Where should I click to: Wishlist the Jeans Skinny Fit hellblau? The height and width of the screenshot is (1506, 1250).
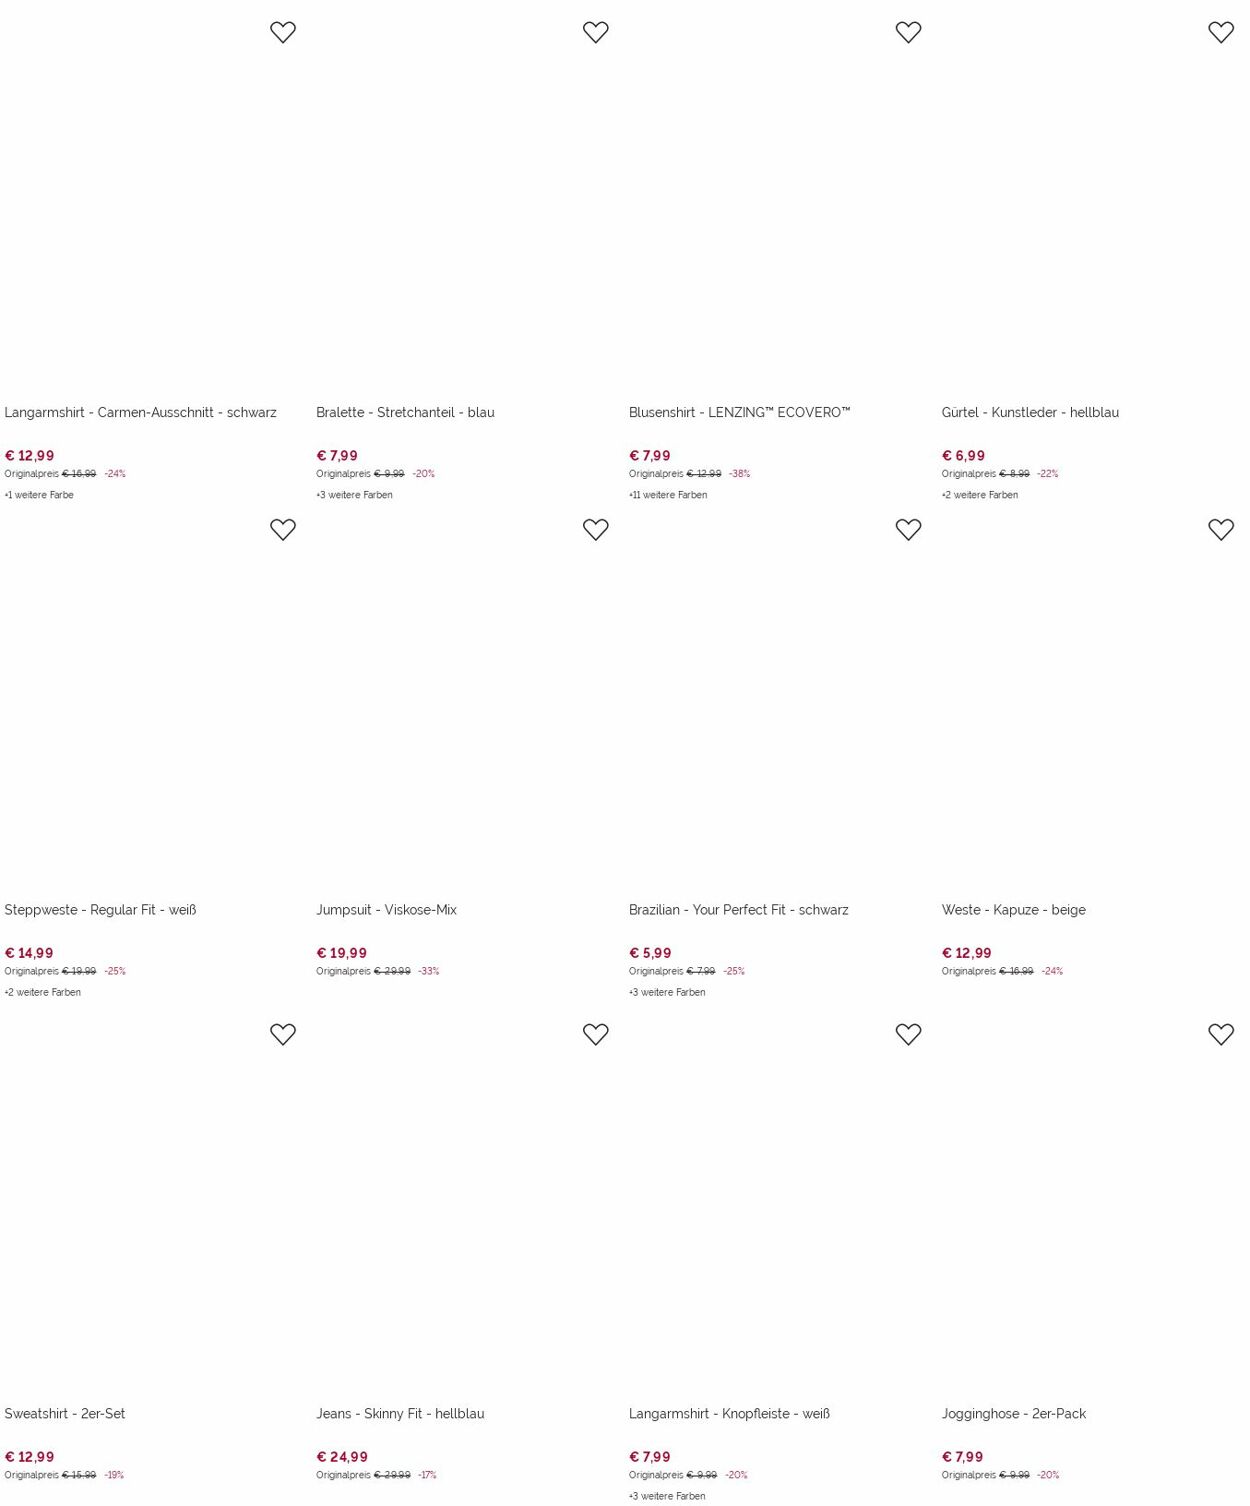pos(596,1034)
